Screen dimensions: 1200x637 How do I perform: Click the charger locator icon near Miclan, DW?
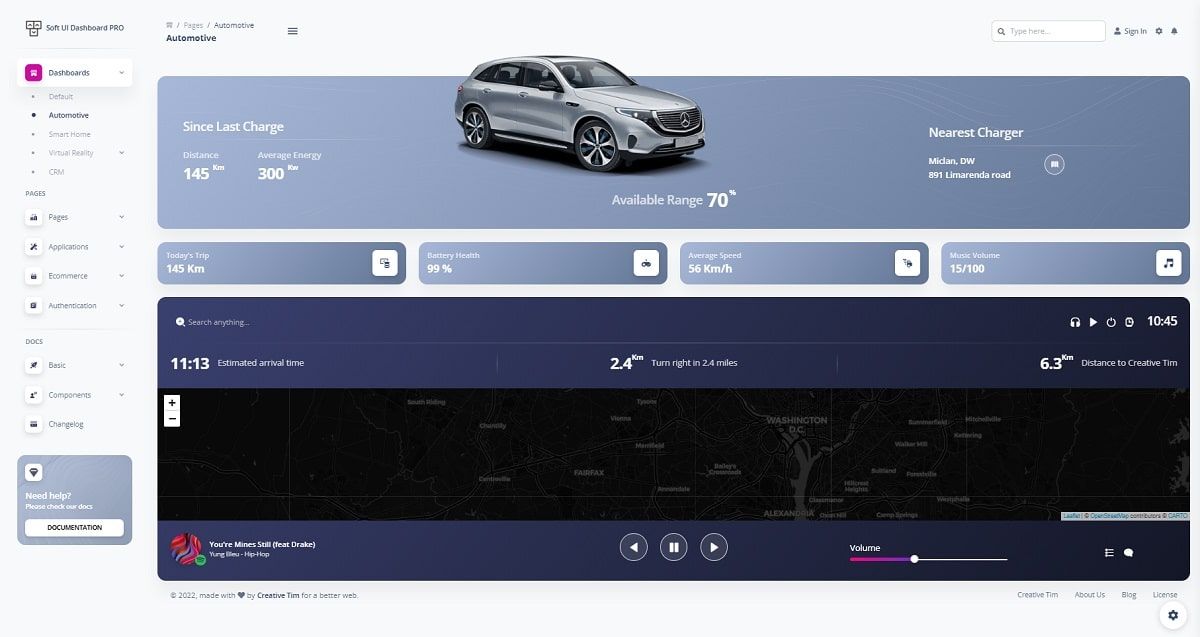point(1054,164)
